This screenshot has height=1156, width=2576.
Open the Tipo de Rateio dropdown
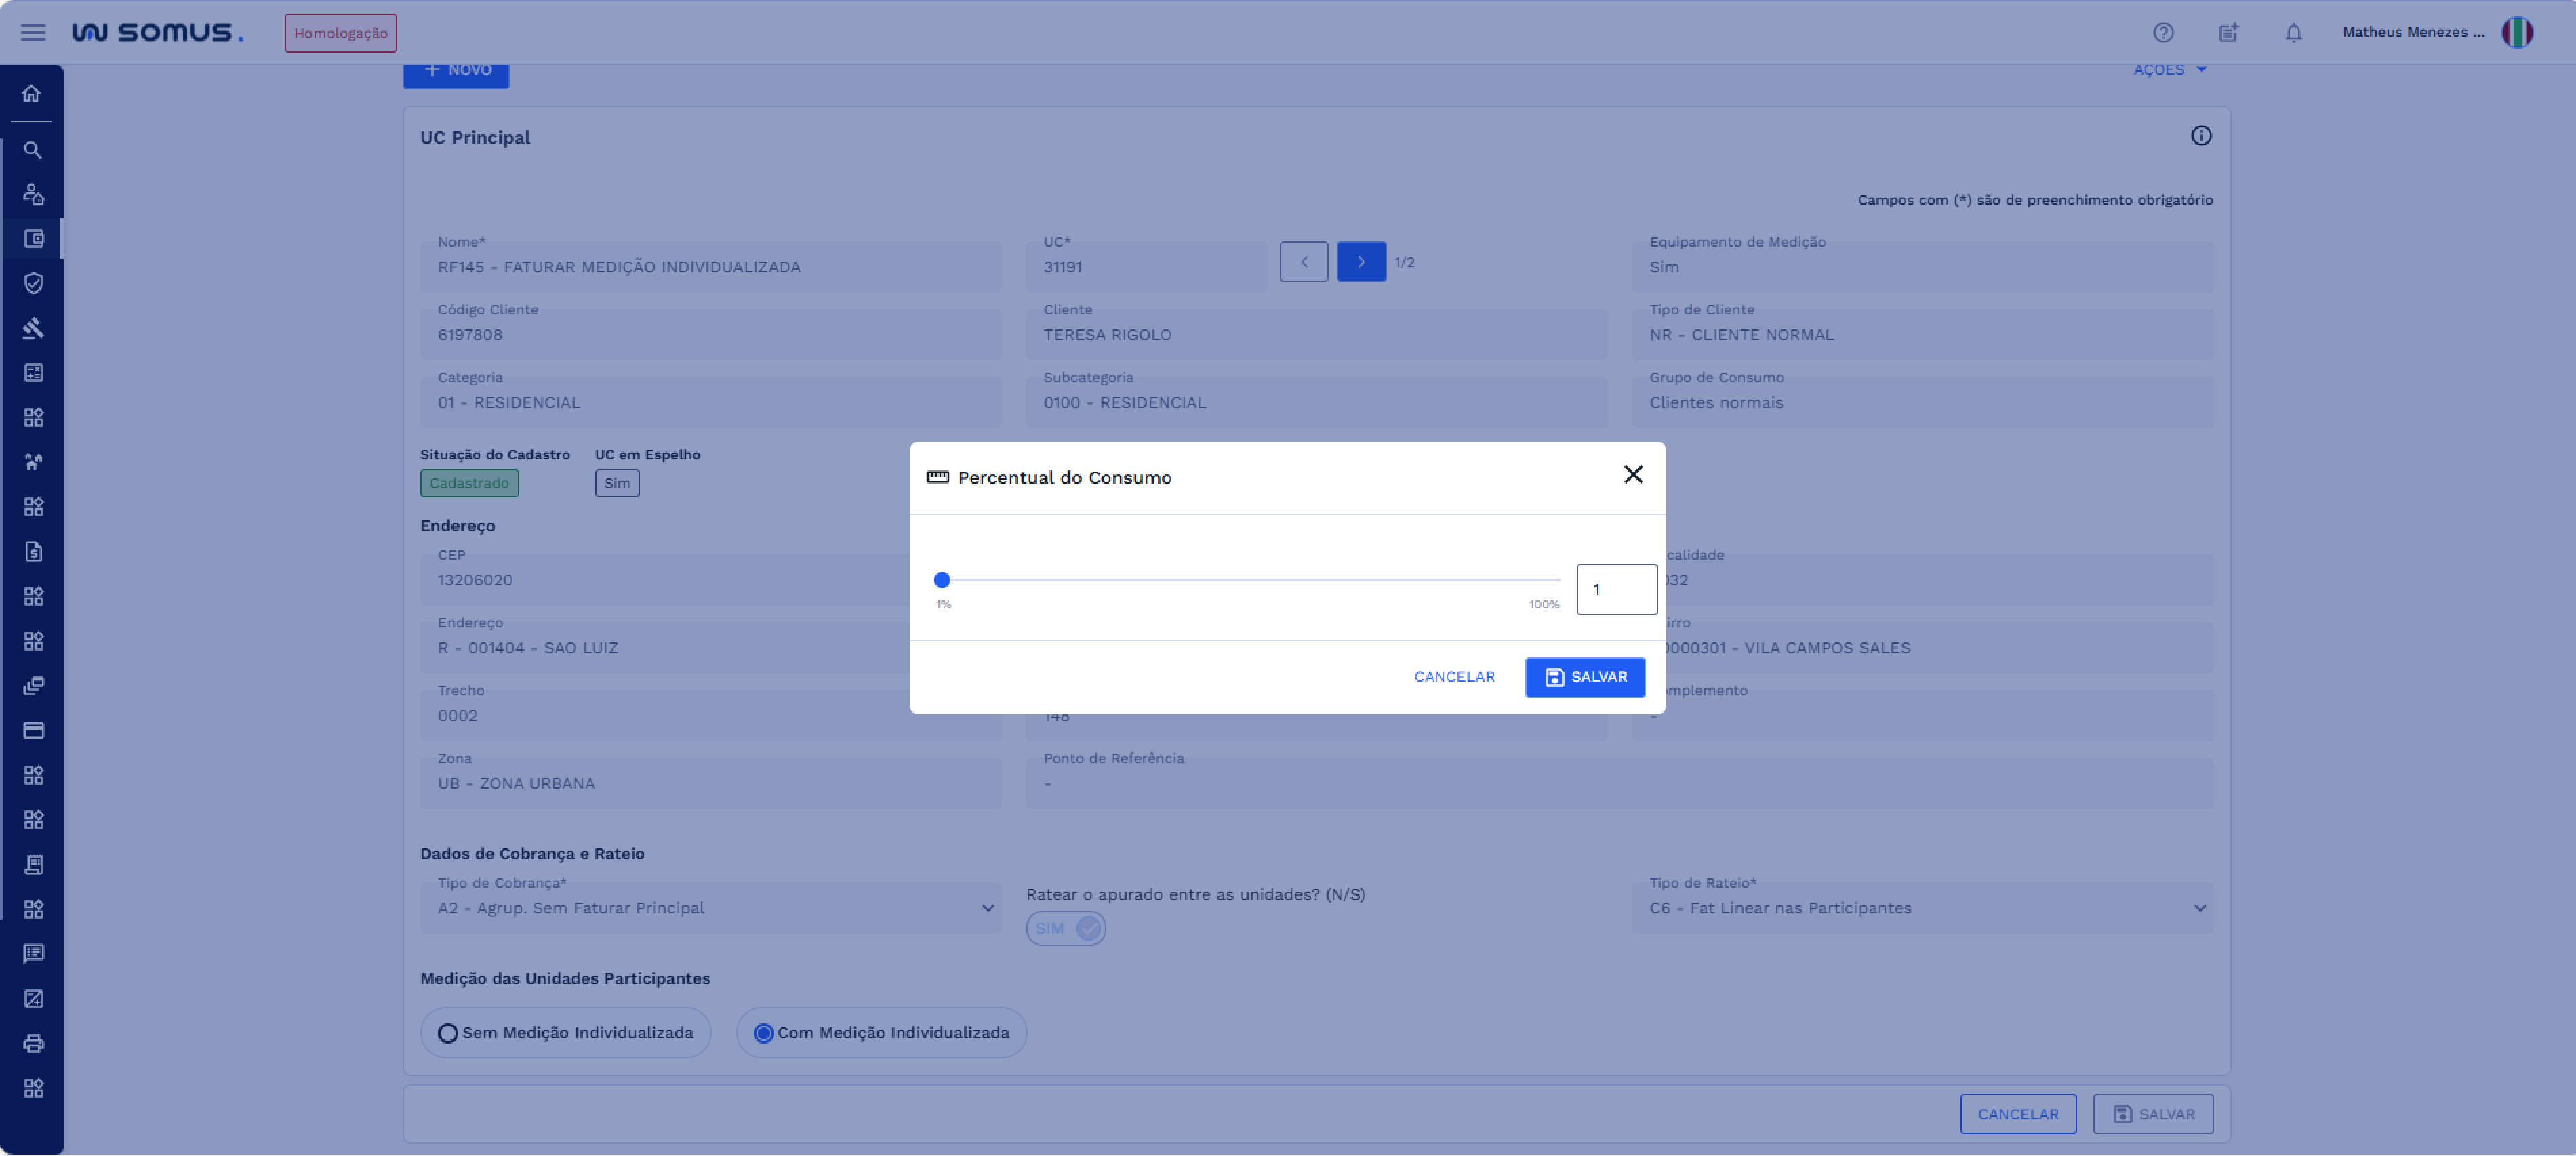[1921, 908]
